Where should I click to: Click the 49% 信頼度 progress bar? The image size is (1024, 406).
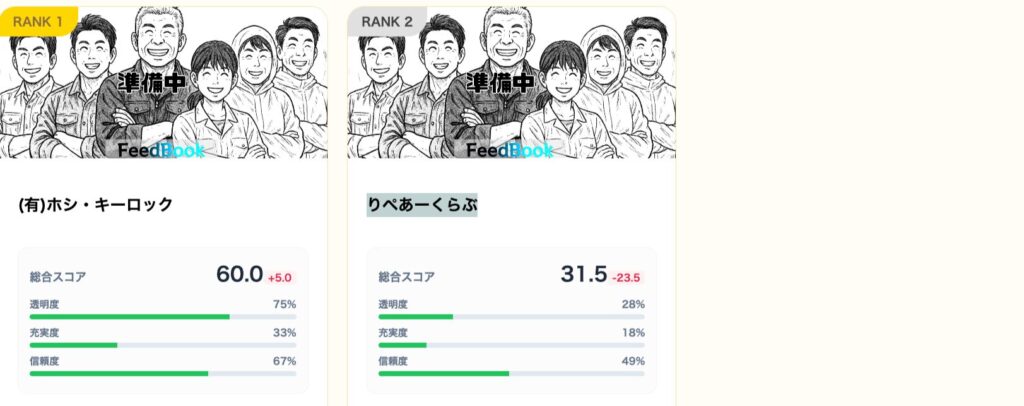tap(511, 373)
